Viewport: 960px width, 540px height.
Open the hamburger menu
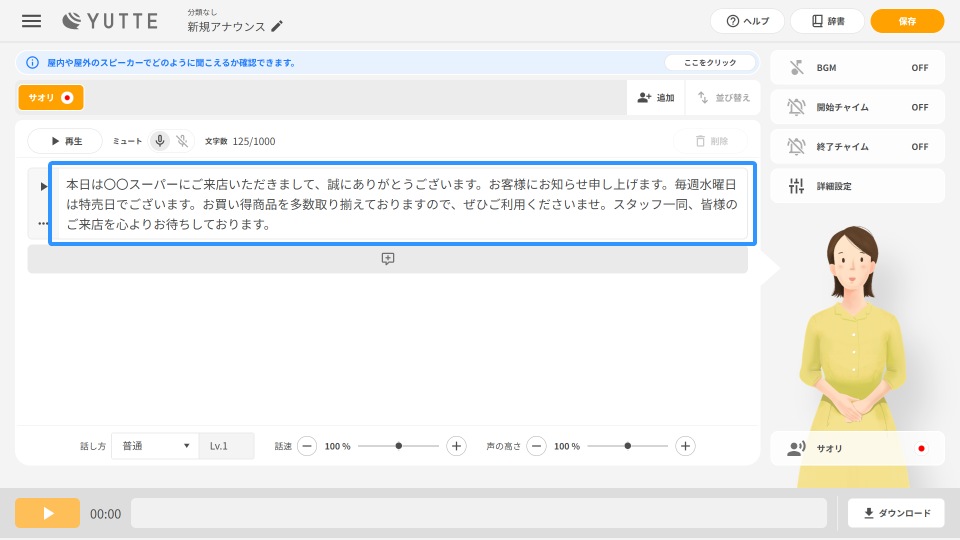point(32,21)
